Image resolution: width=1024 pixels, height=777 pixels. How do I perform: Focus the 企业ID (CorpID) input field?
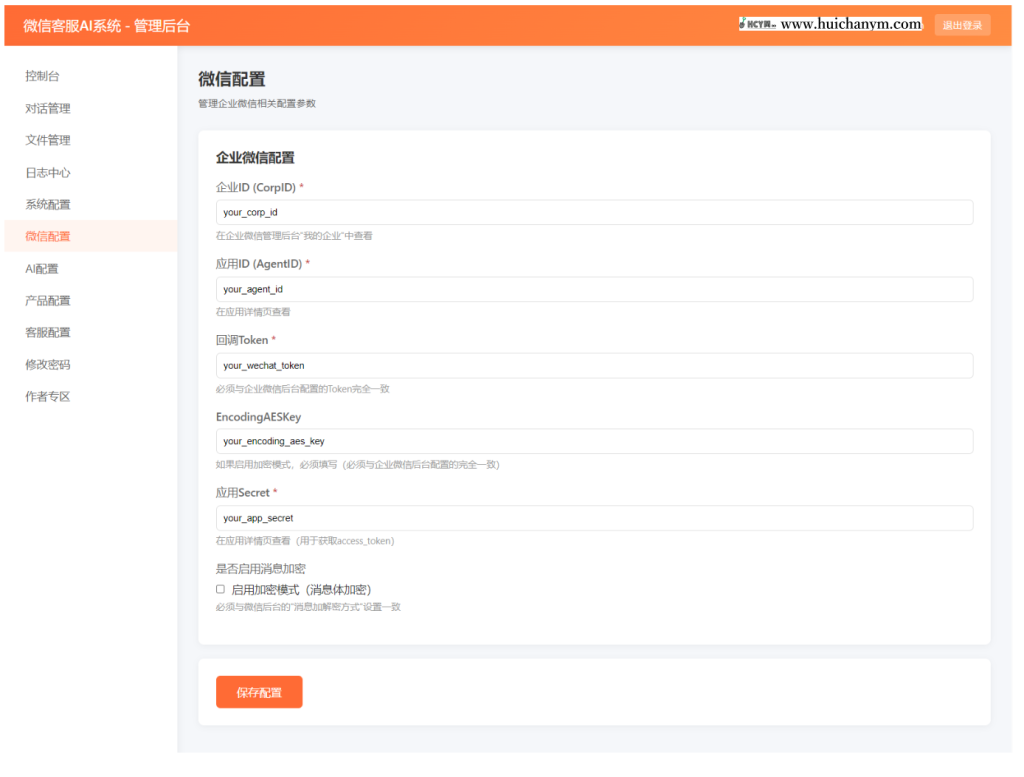[594, 212]
